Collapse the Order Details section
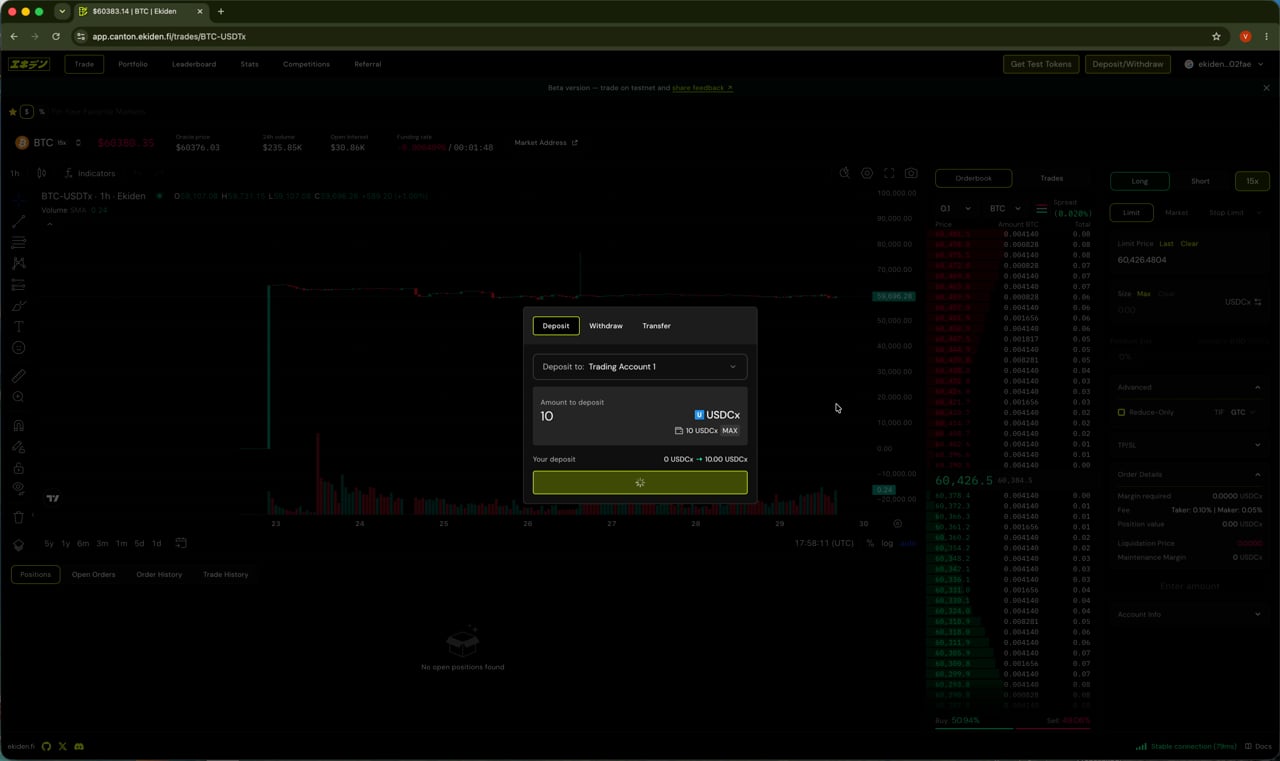1280x761 pixels. pyautogui.click(x=1189, y=474)
